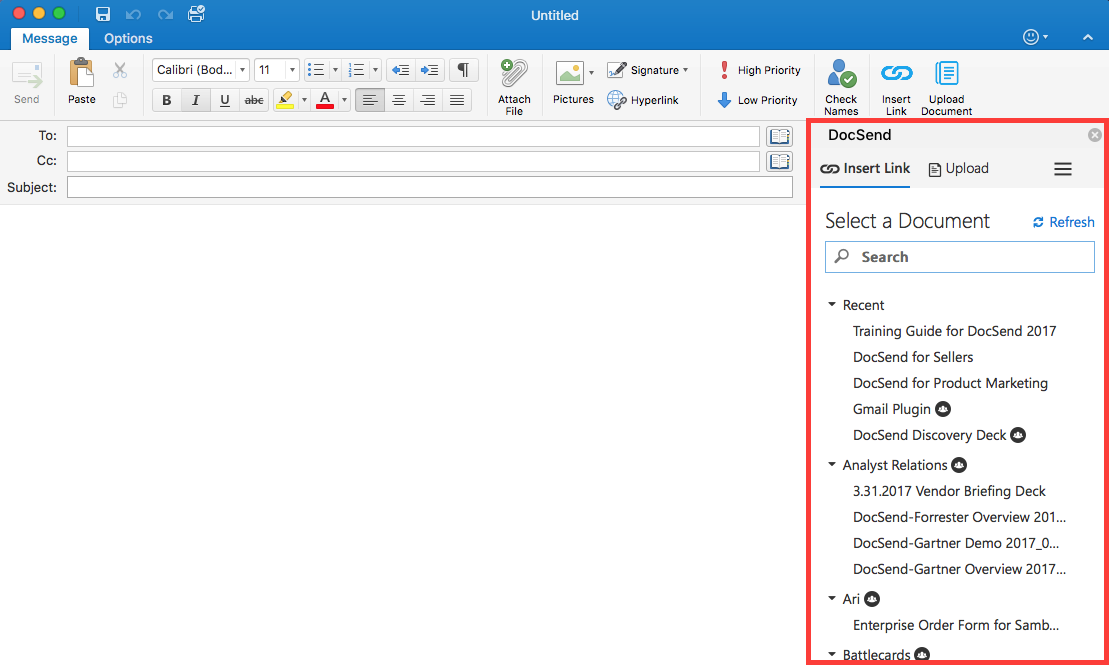Open numbering style dropdown arrow
Viewport: 1109px width, 665px height.
(x=376, y=70)
